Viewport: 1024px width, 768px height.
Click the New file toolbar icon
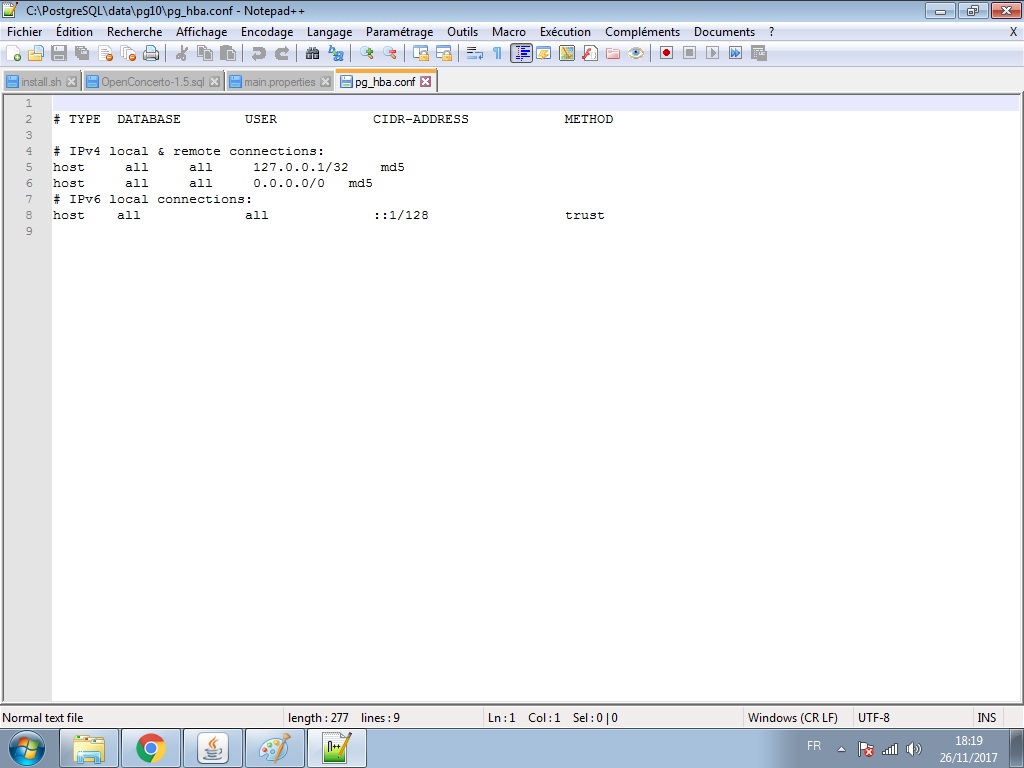tap(14, 53)
